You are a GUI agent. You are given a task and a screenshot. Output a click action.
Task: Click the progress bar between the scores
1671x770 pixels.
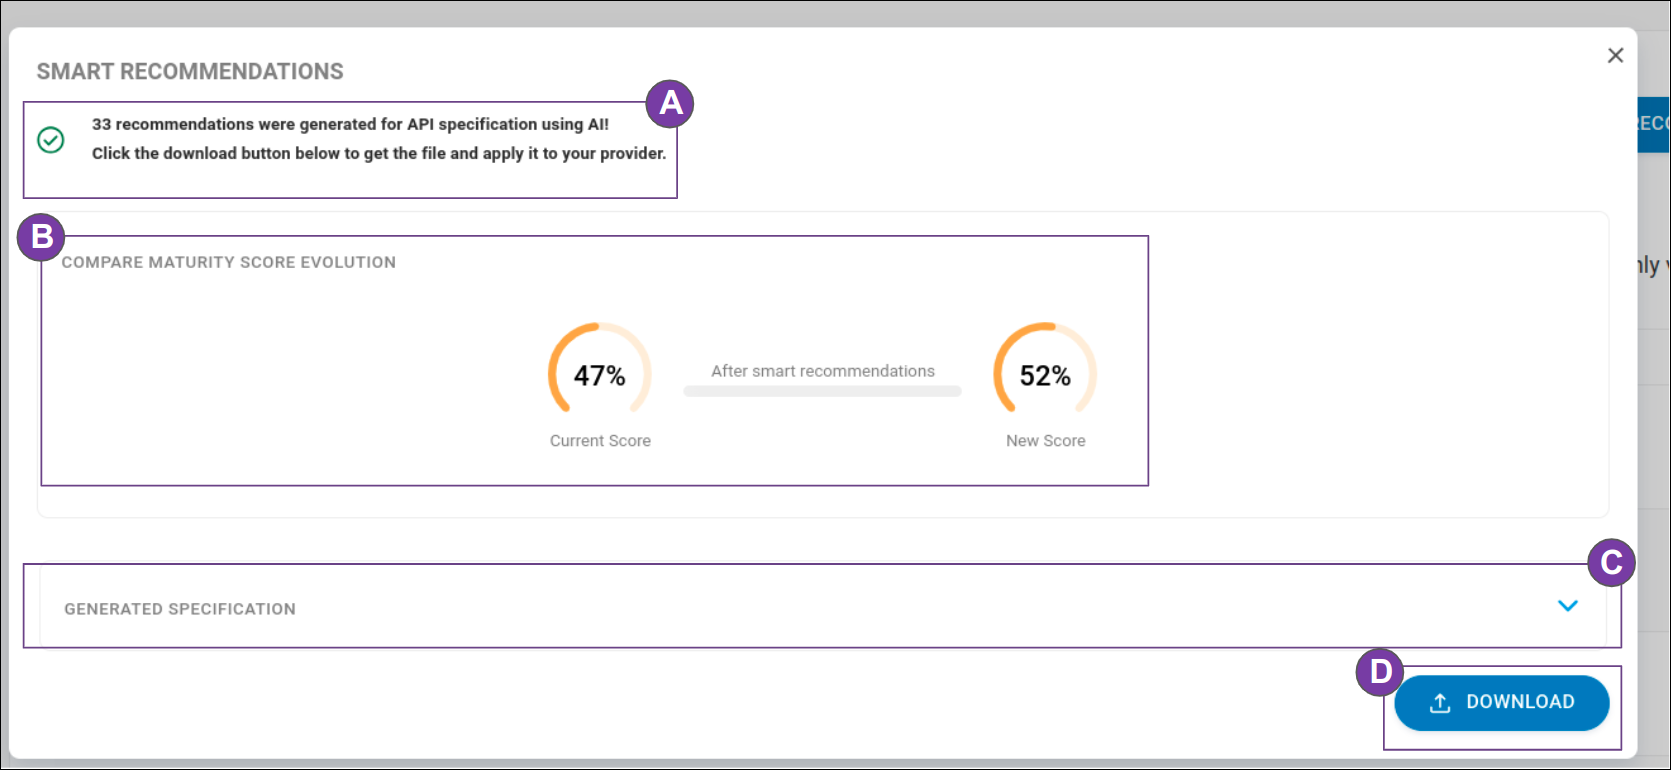coord(822,392)
